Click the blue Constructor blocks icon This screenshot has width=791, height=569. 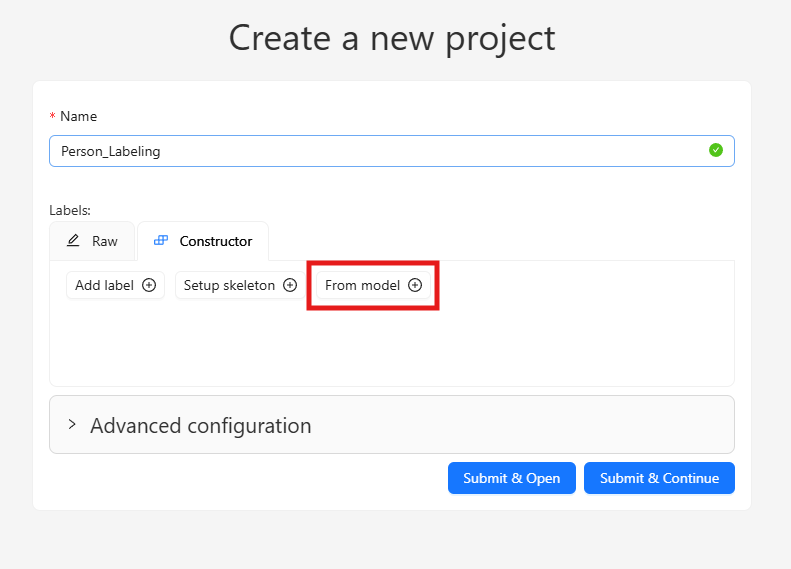coord(161,241)
